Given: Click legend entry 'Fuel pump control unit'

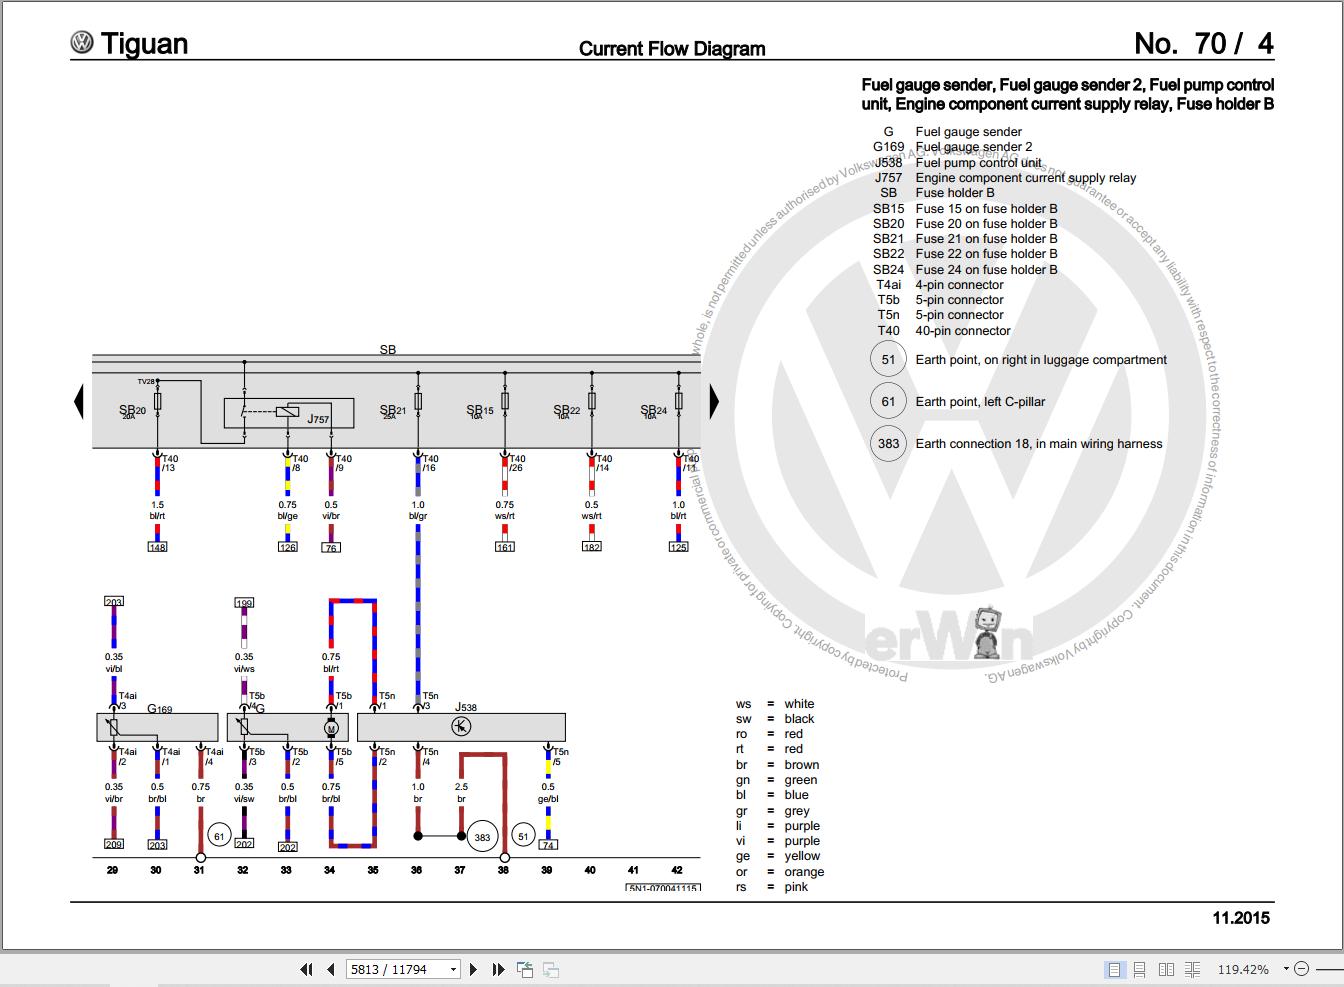Looking at the screenshot, I should point(979,163).
